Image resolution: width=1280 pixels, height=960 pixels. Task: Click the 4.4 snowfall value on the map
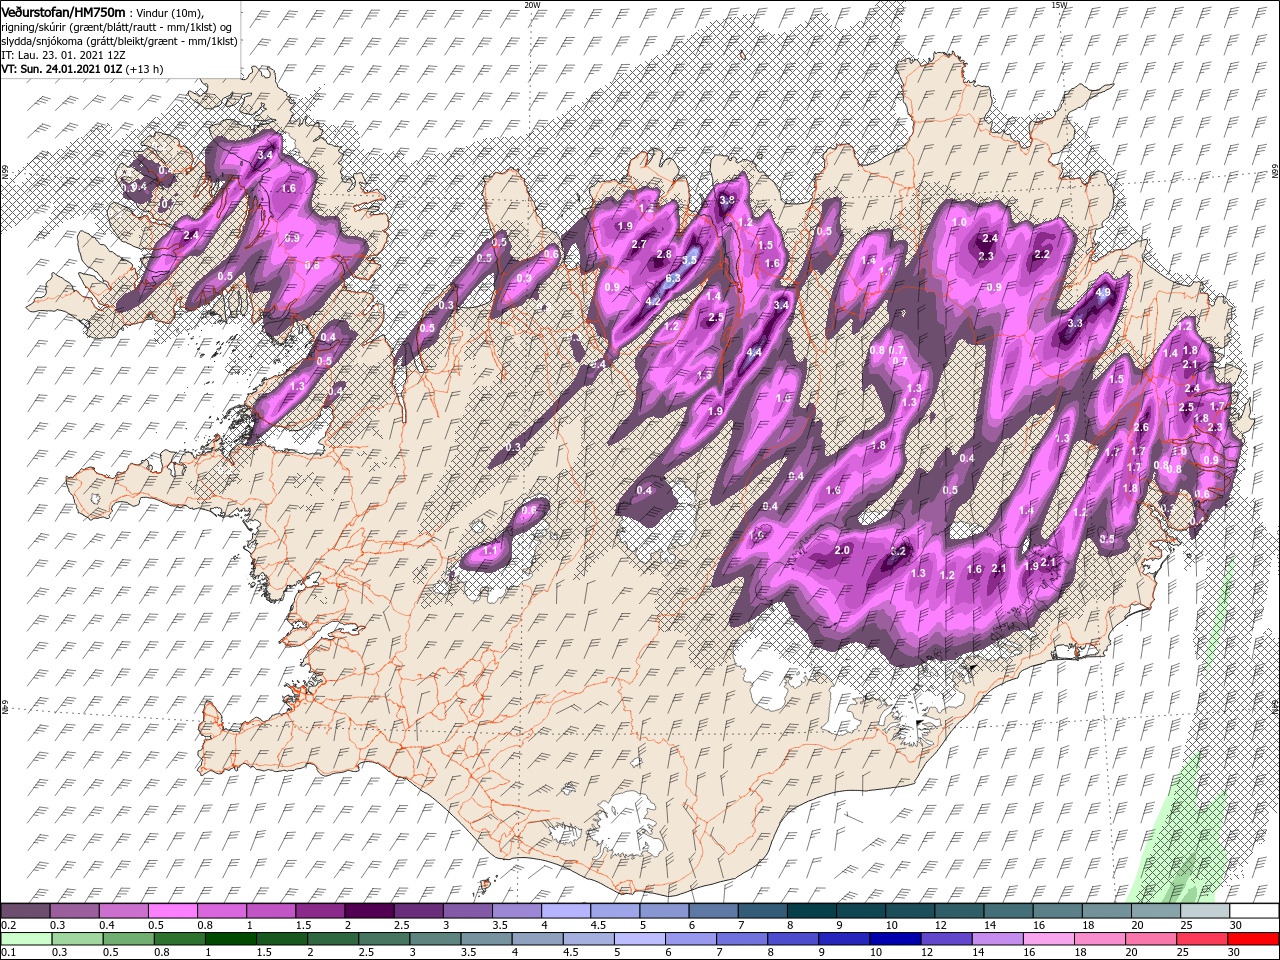(x=755, y=352)
